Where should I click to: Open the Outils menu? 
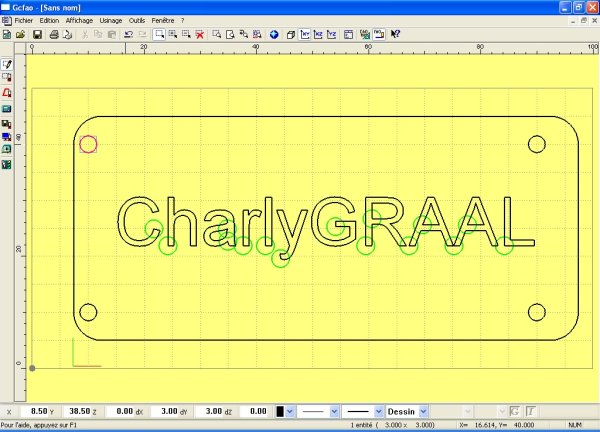pyautogui.click(x=137, y=21)
